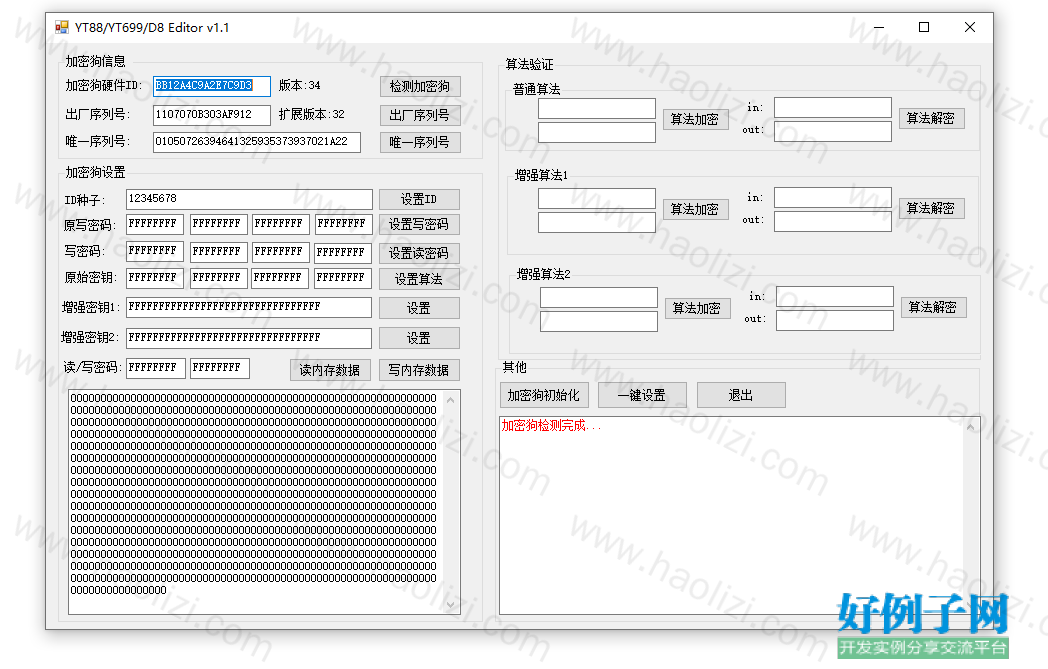Click the 写内存数据 button
The width and height of the screenshot is (1048, 669).
point(419,370)
